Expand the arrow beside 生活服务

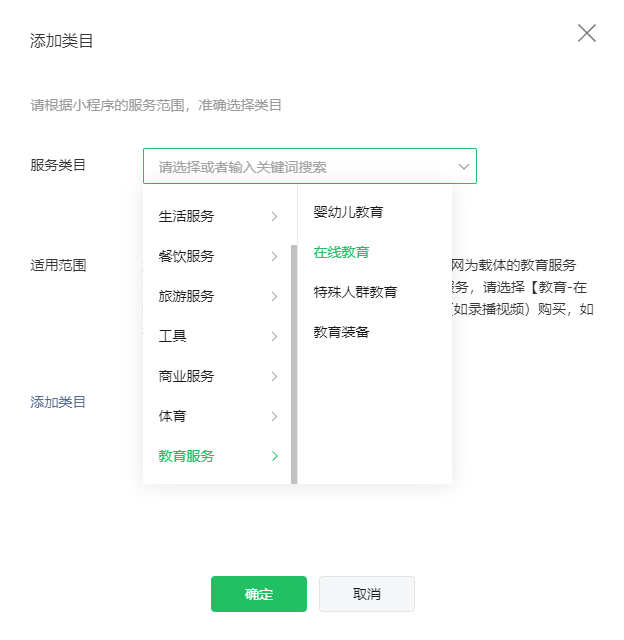point(274,216)
